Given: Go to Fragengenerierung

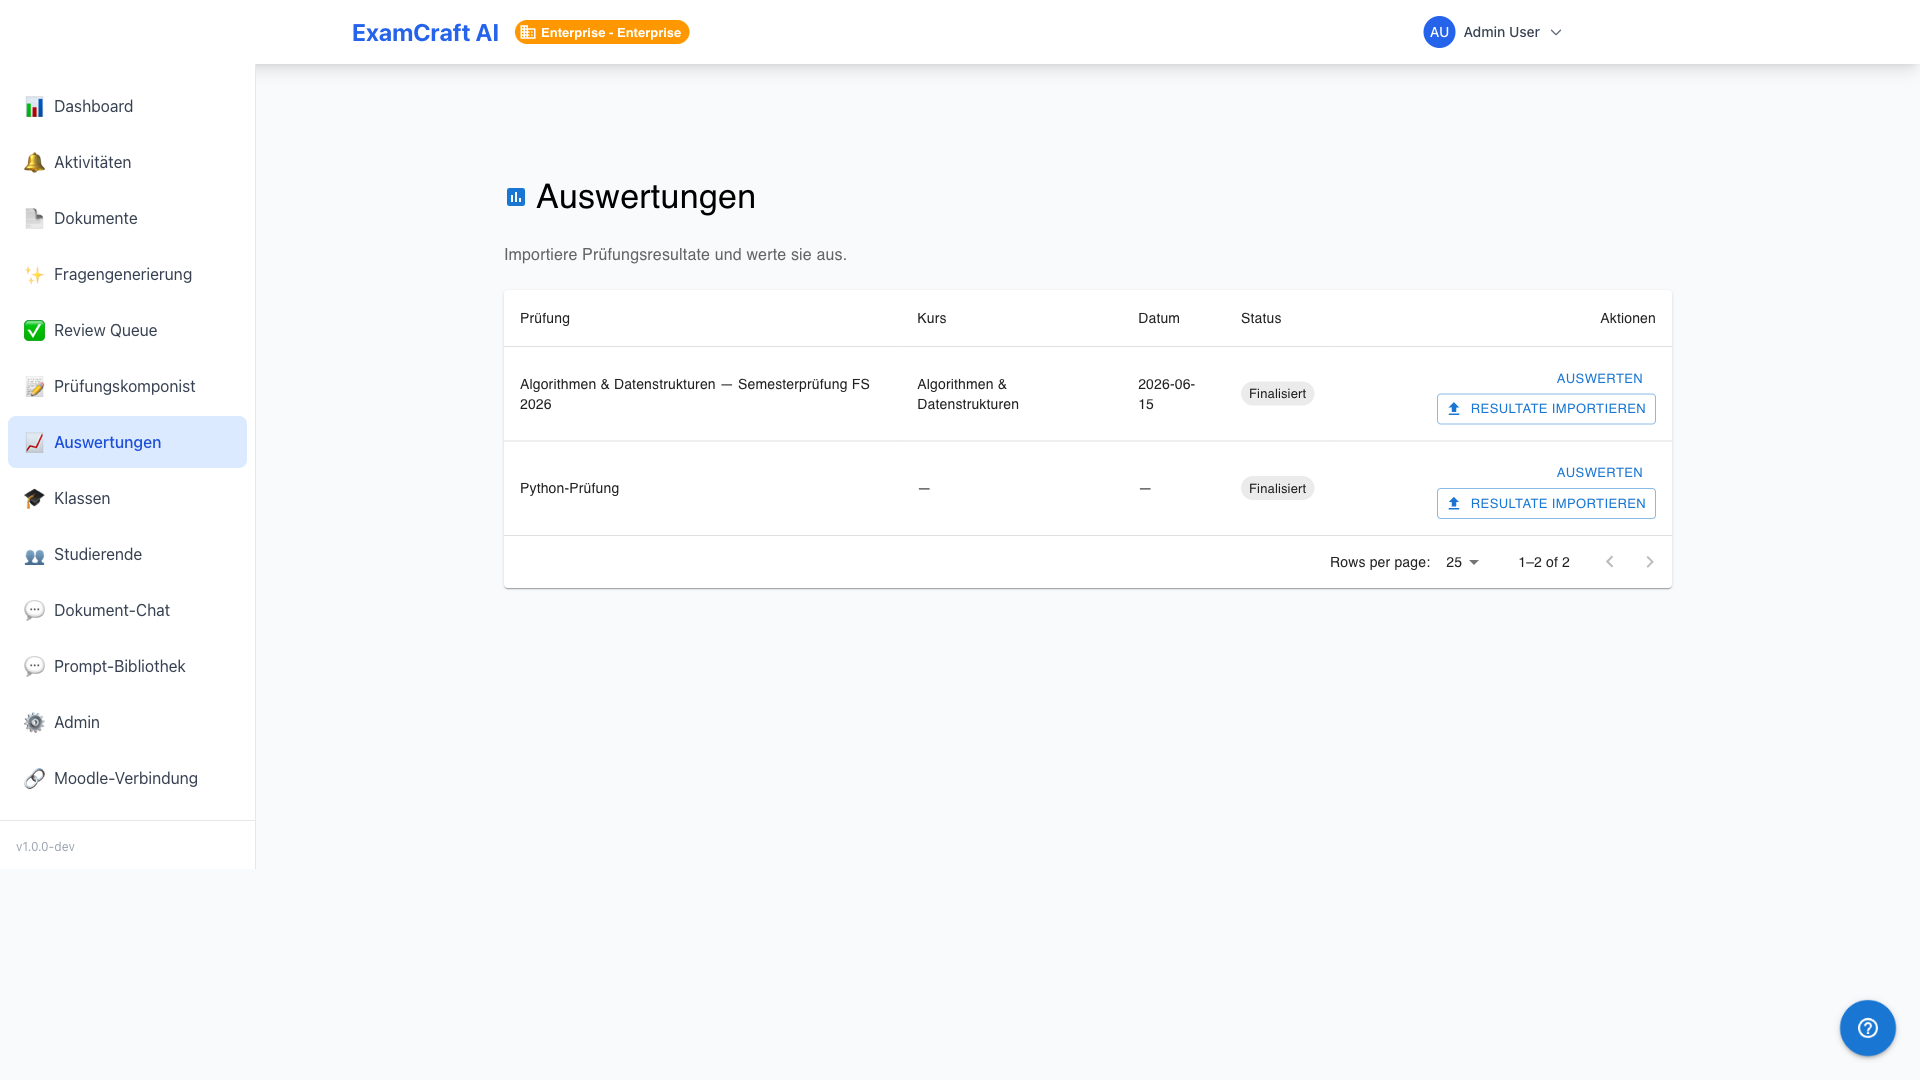Looking at the screenshot, I should point(127,274).
